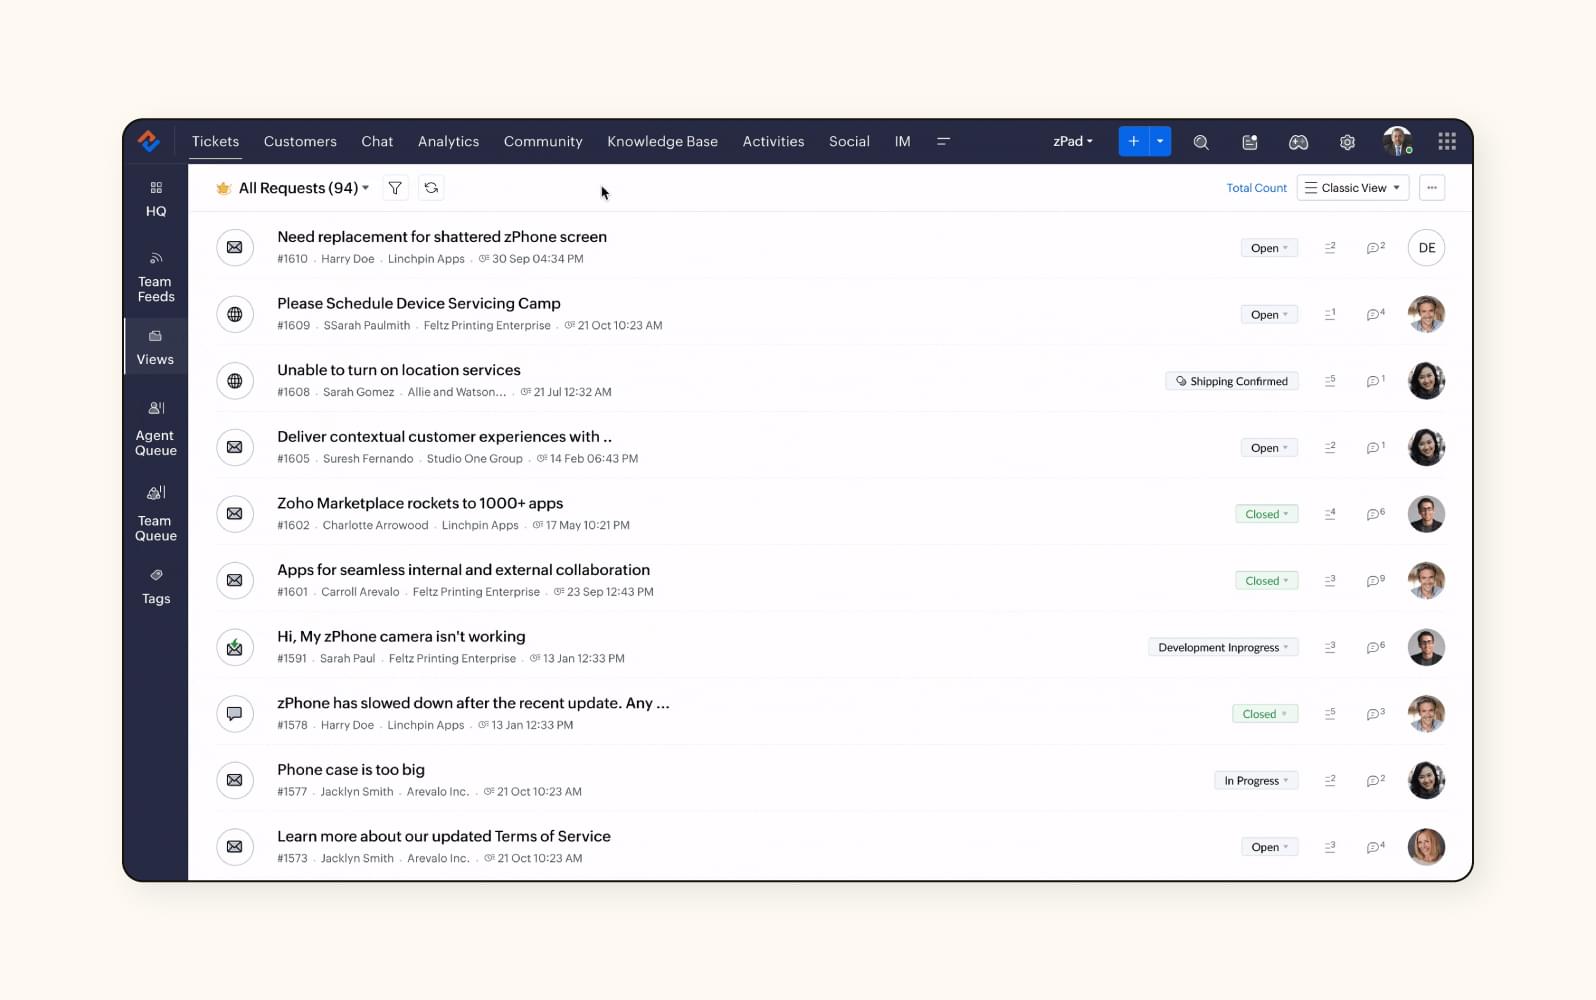This screenshot has height=1000, width=1596.
Task: Click the DE assignee avatar on ticket #1610
Action: coord(1426,248)
